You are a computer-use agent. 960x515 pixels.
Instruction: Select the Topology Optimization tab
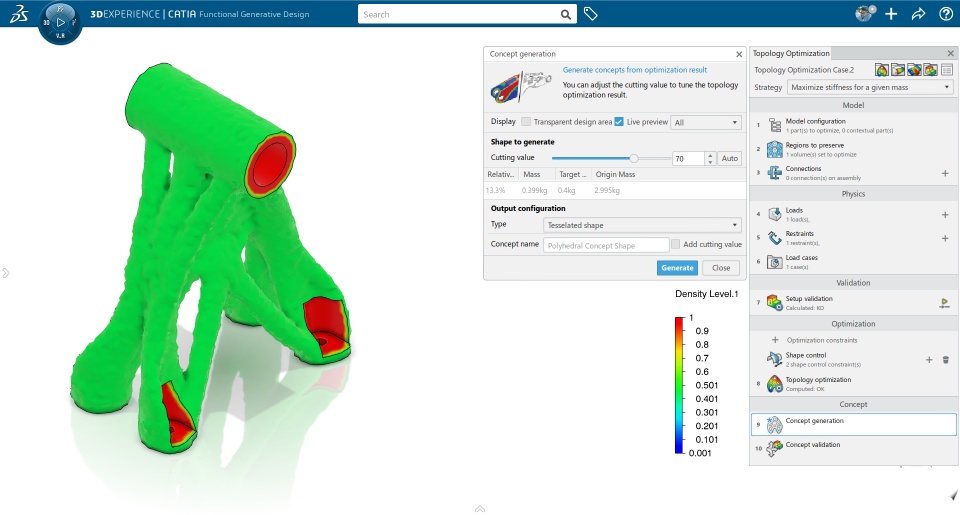[790, 53]
